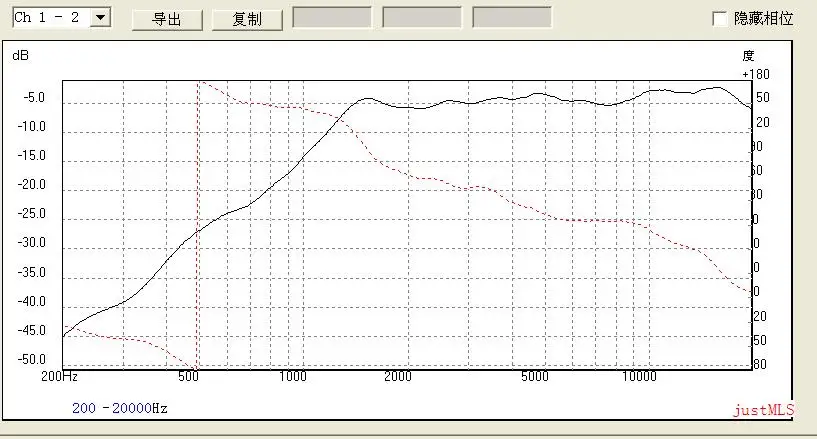The image size is (817, 439).
Task: Click the second gray readout field
Action: [x=422, y=17]
